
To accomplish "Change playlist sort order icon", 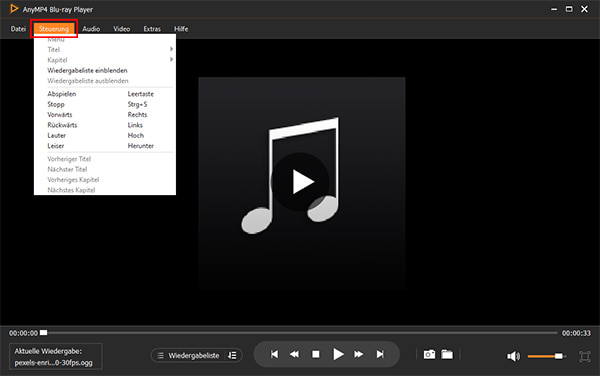I will (x=232, y=355).
